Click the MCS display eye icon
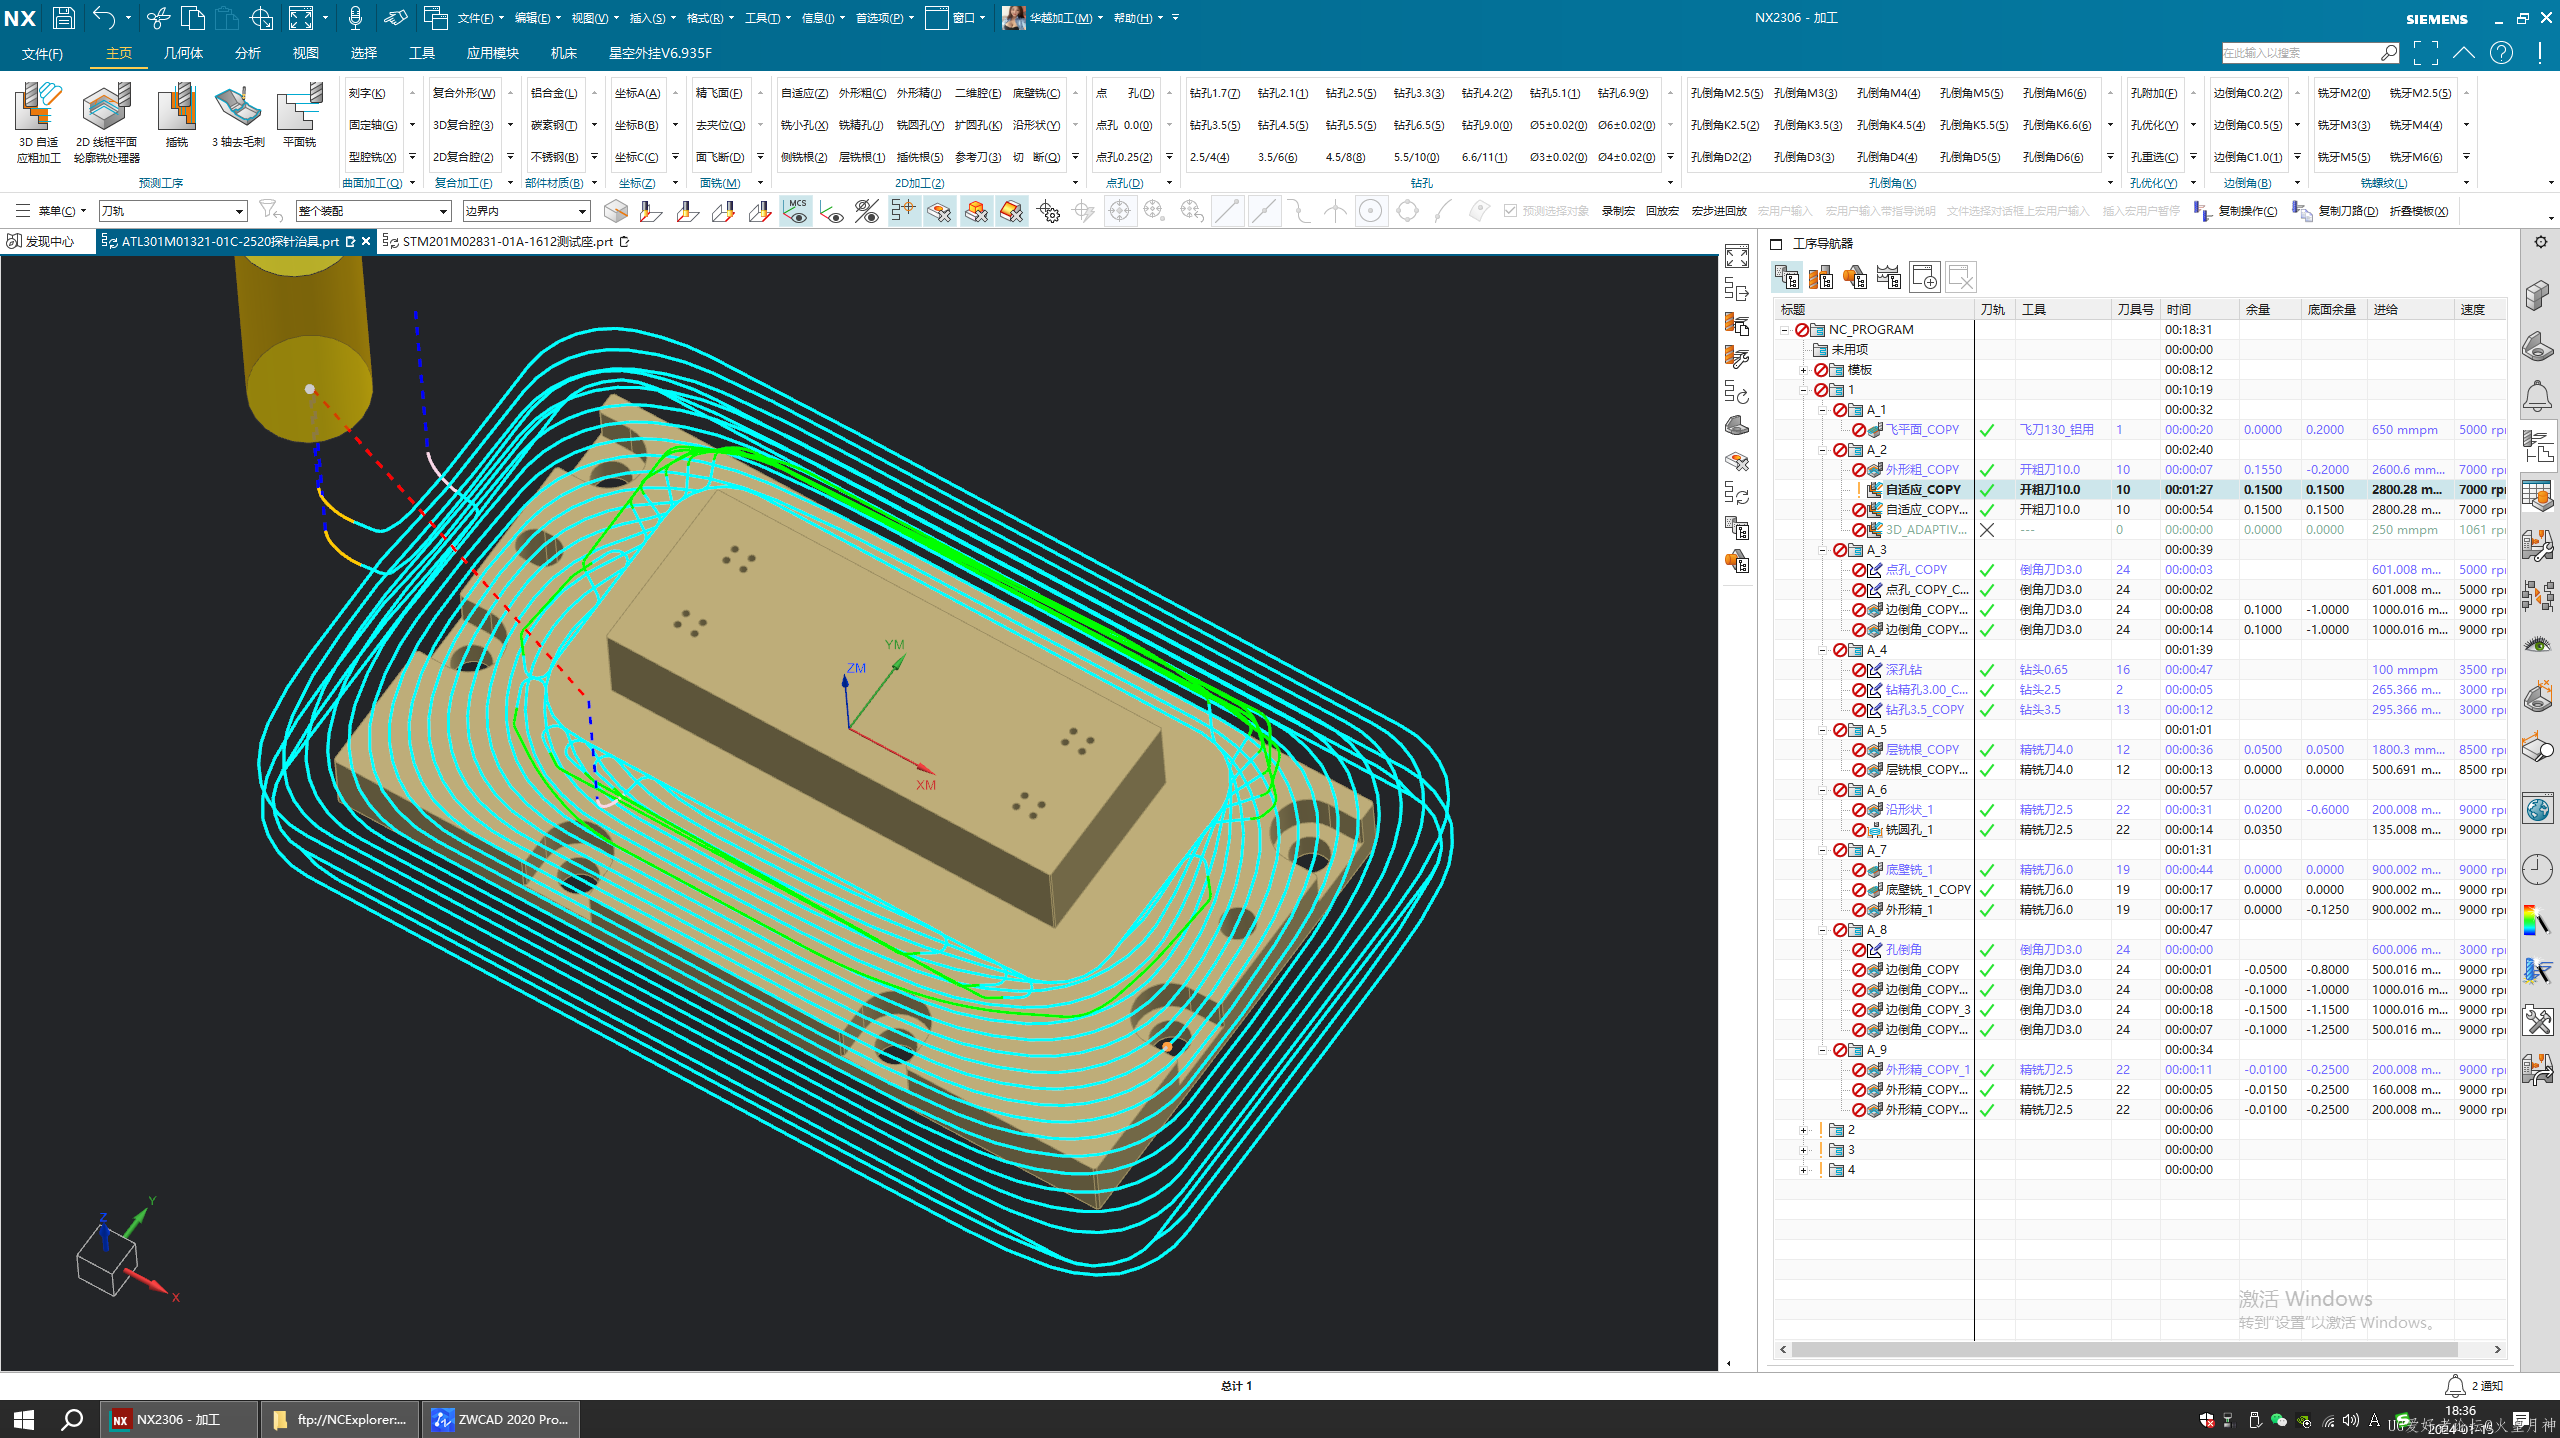 [796, 211]
